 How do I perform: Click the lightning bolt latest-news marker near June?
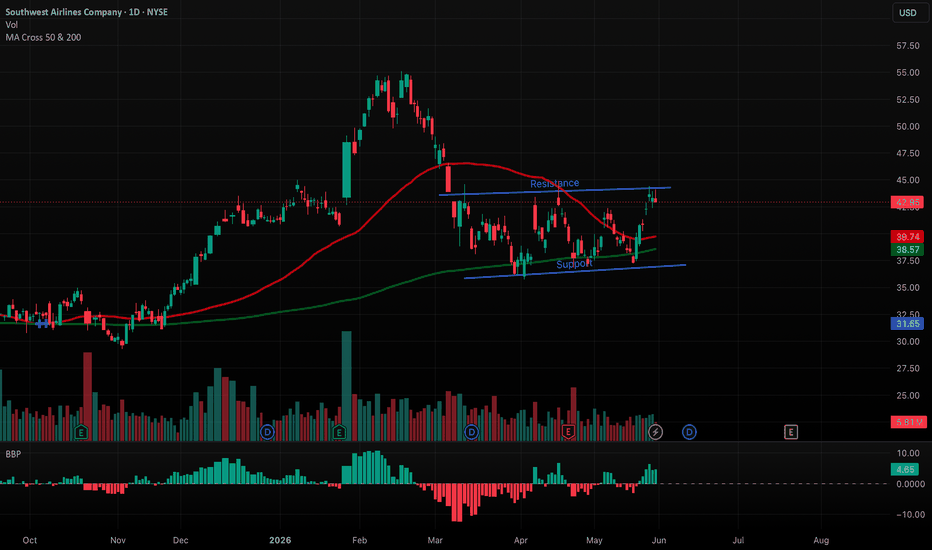pyautogui.click(x=655, y=432)
